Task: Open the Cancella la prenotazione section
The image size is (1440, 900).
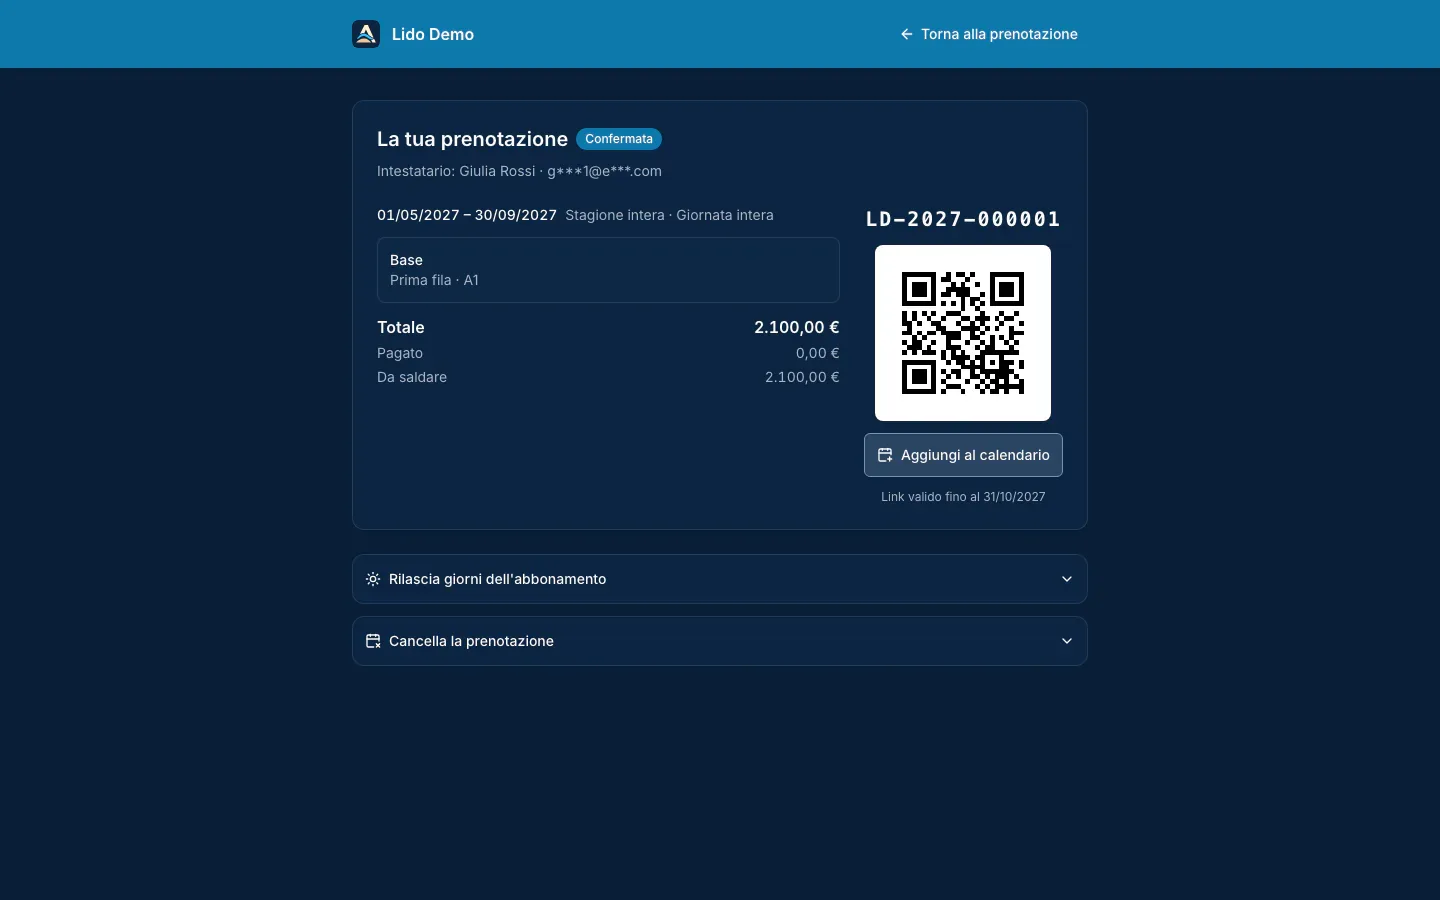Action: click(720, 641)
